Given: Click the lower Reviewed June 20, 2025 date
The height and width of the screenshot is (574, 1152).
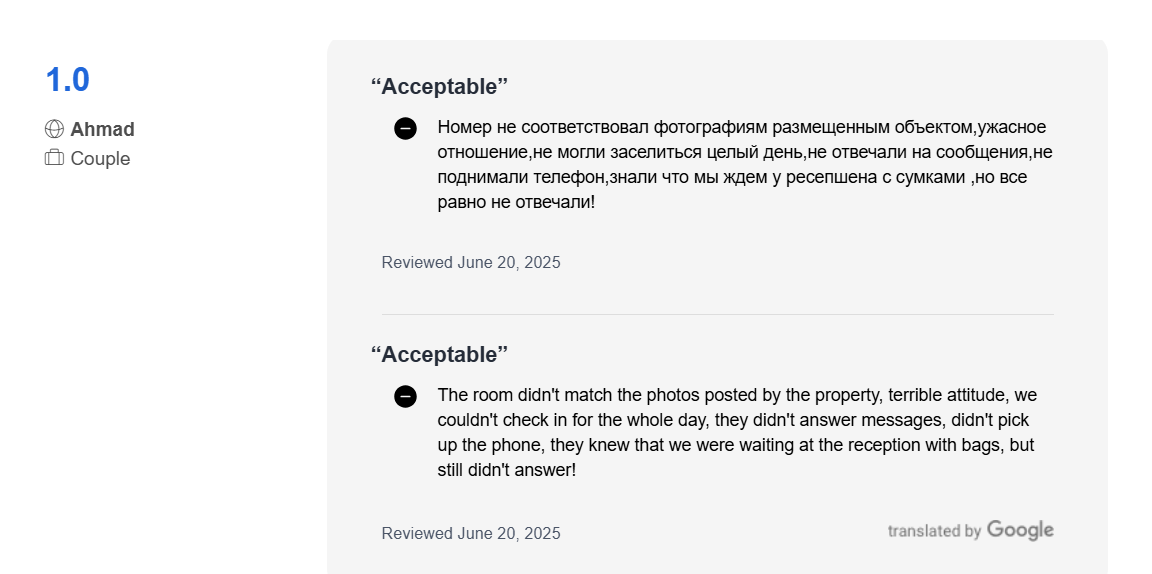Looking at the screenshot, I should [471, 534].
